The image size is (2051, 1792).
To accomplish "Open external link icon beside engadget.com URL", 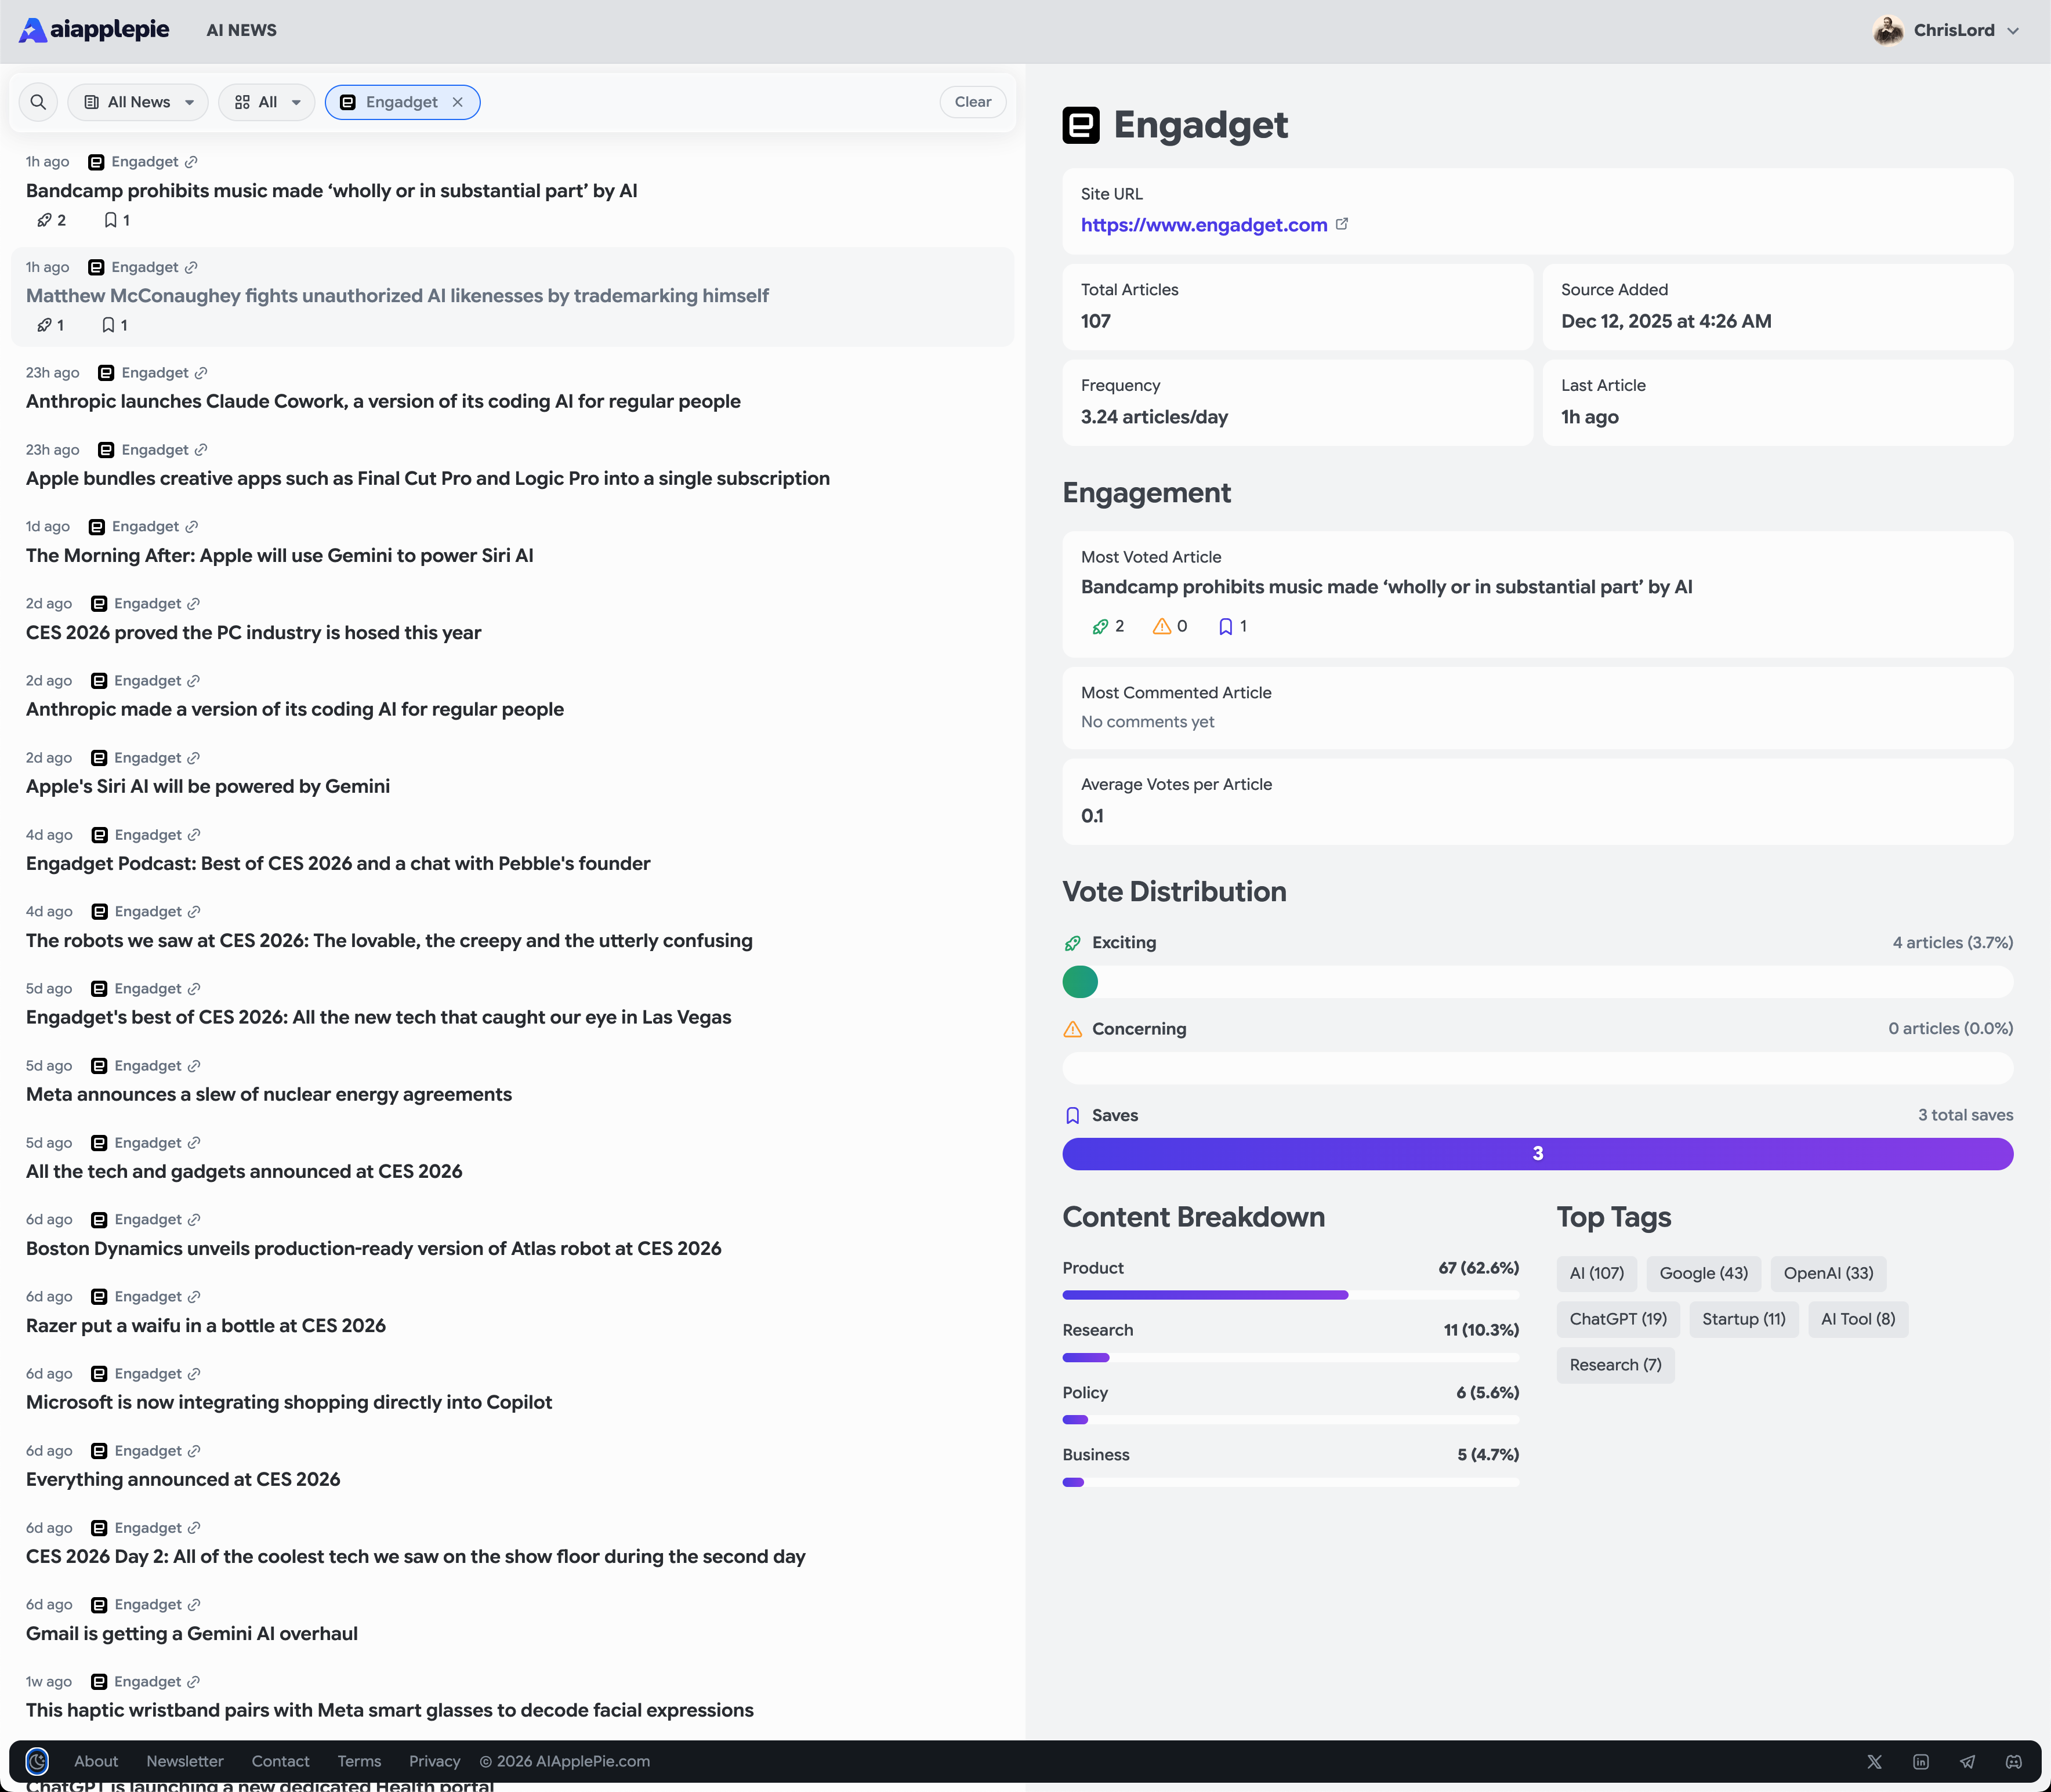I will [x=1342, y=224].
